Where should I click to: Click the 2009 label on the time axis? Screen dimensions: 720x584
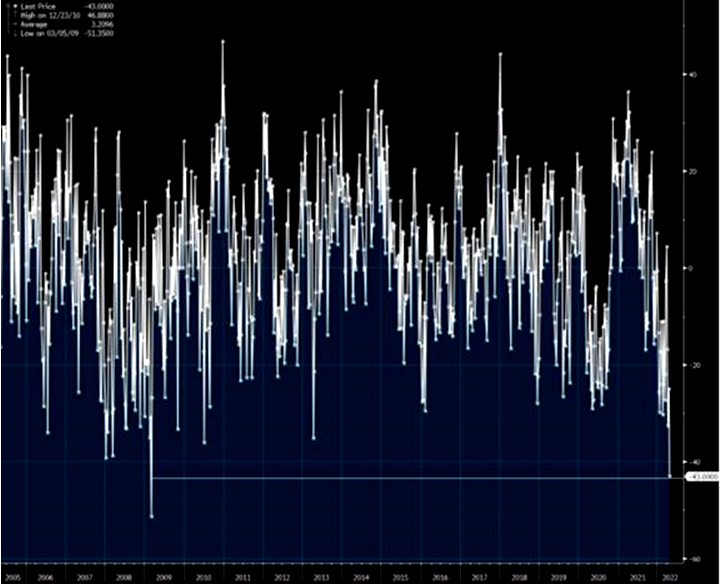(x=164, y=578)
